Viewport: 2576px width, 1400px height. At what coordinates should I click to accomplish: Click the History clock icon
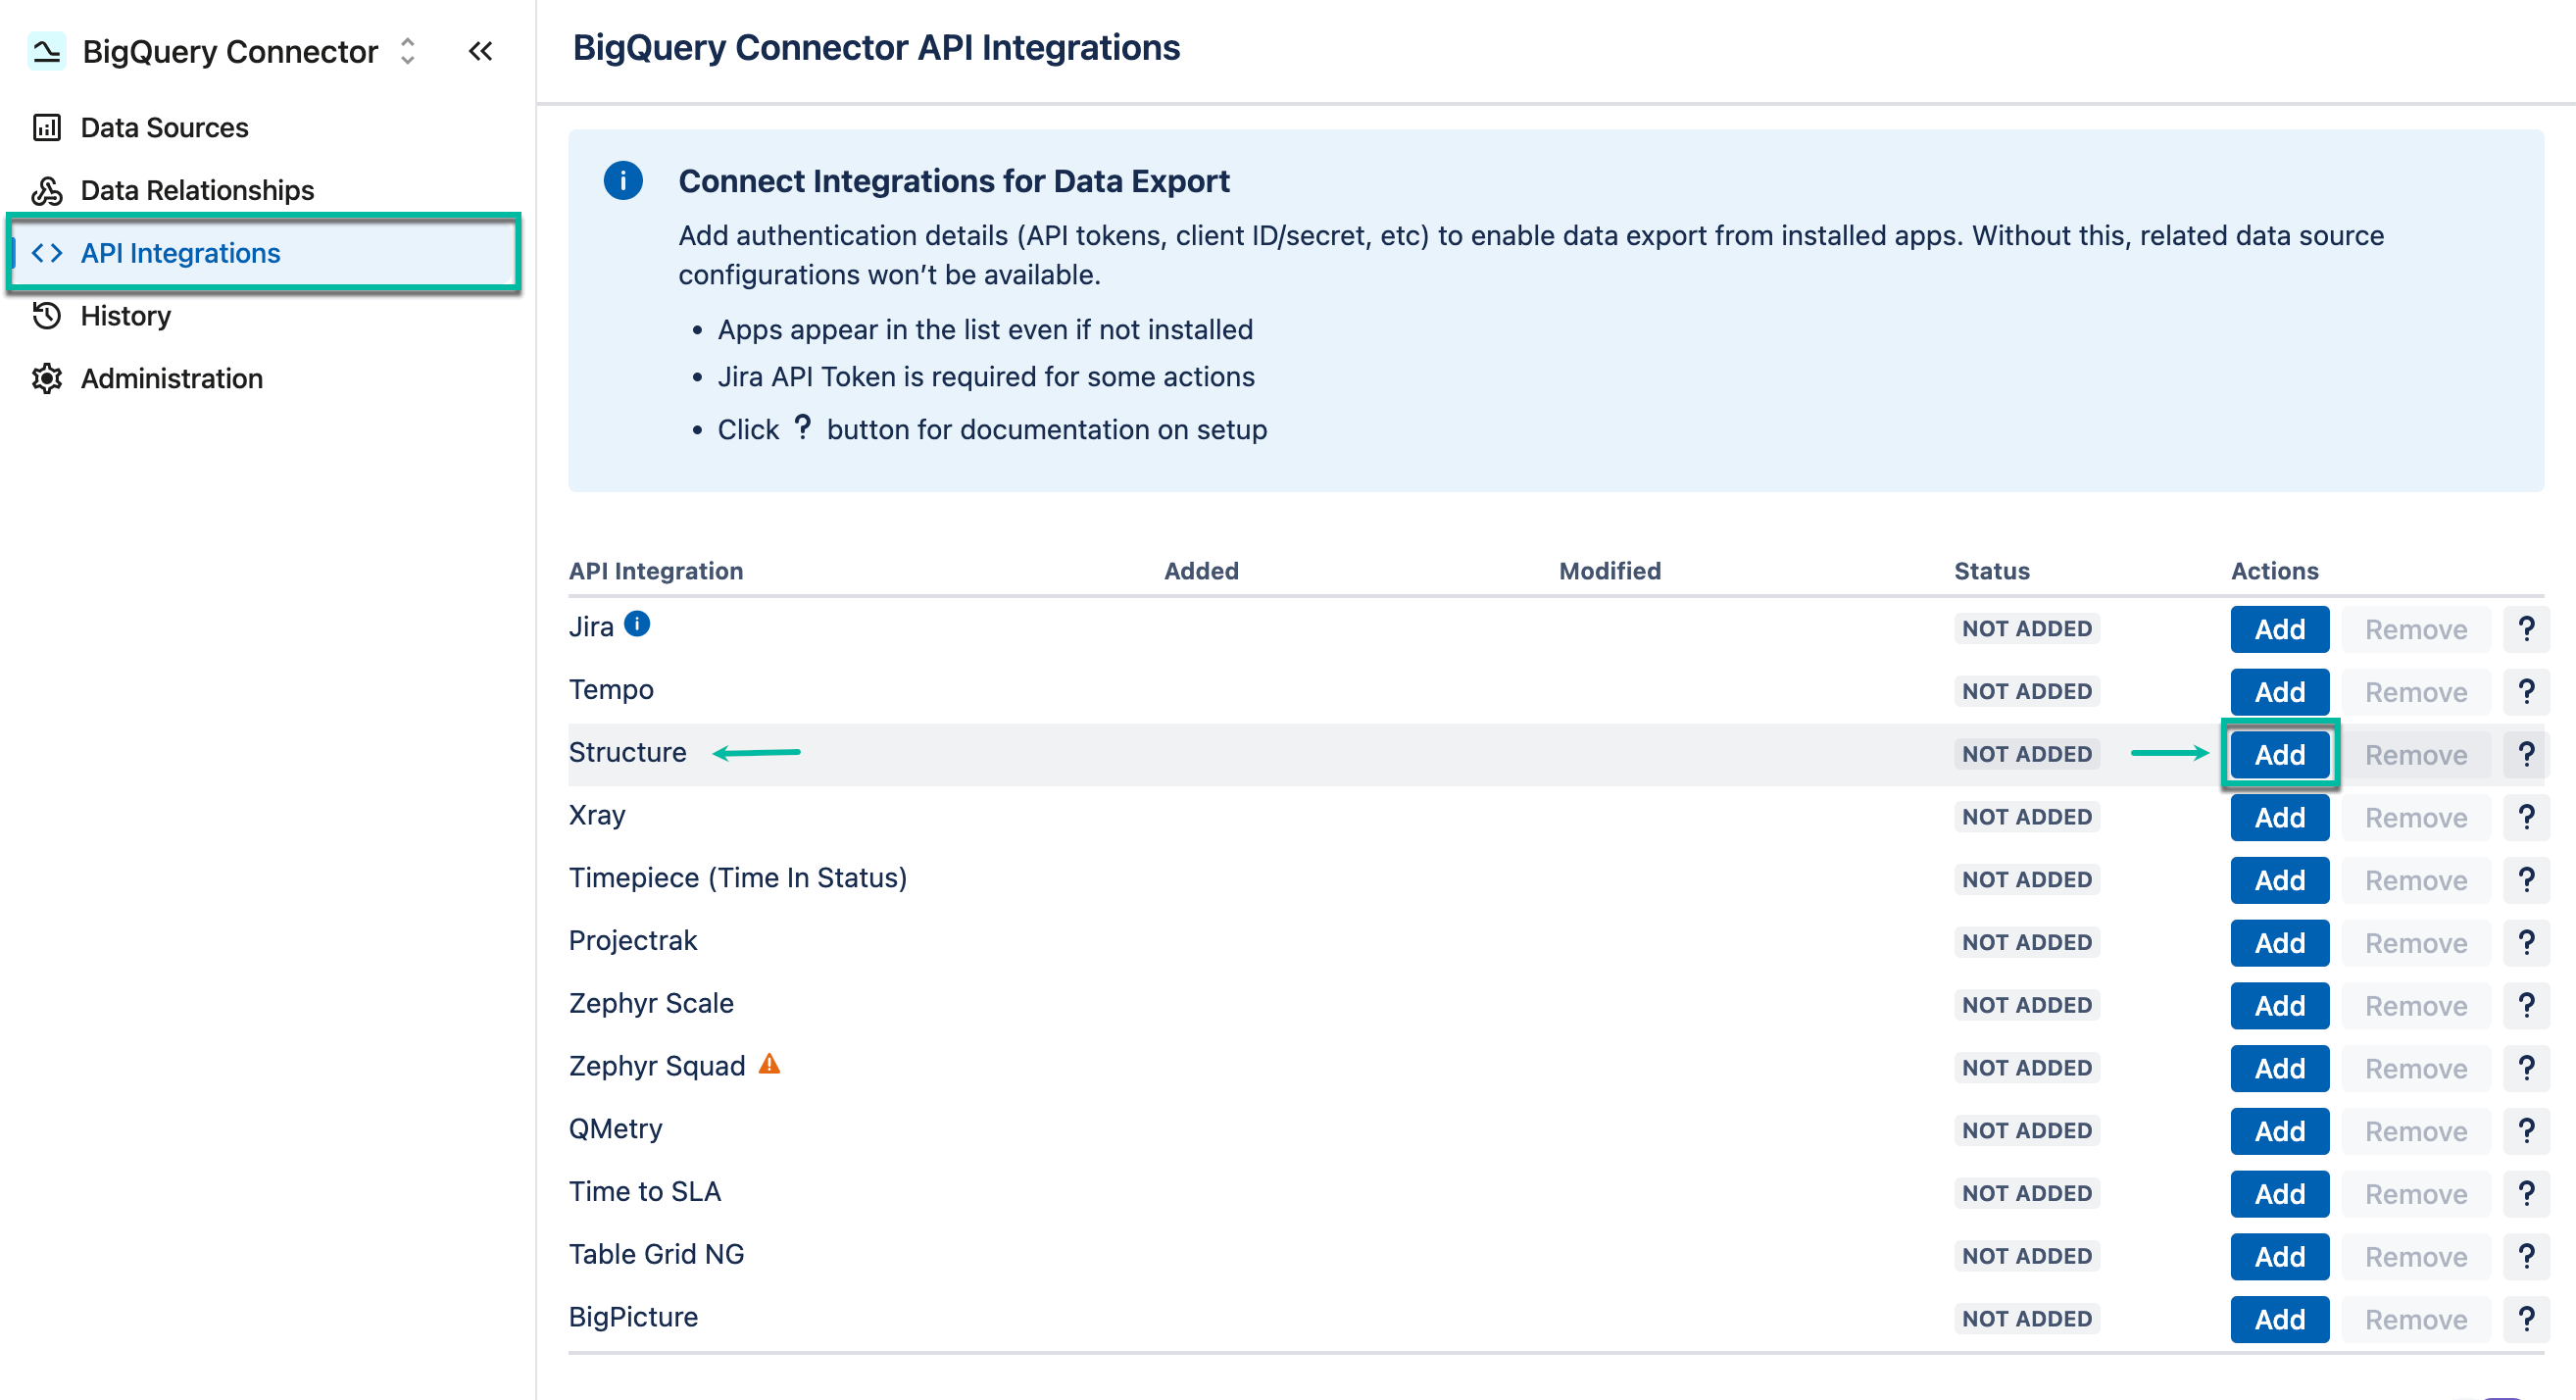coord(47,316)
